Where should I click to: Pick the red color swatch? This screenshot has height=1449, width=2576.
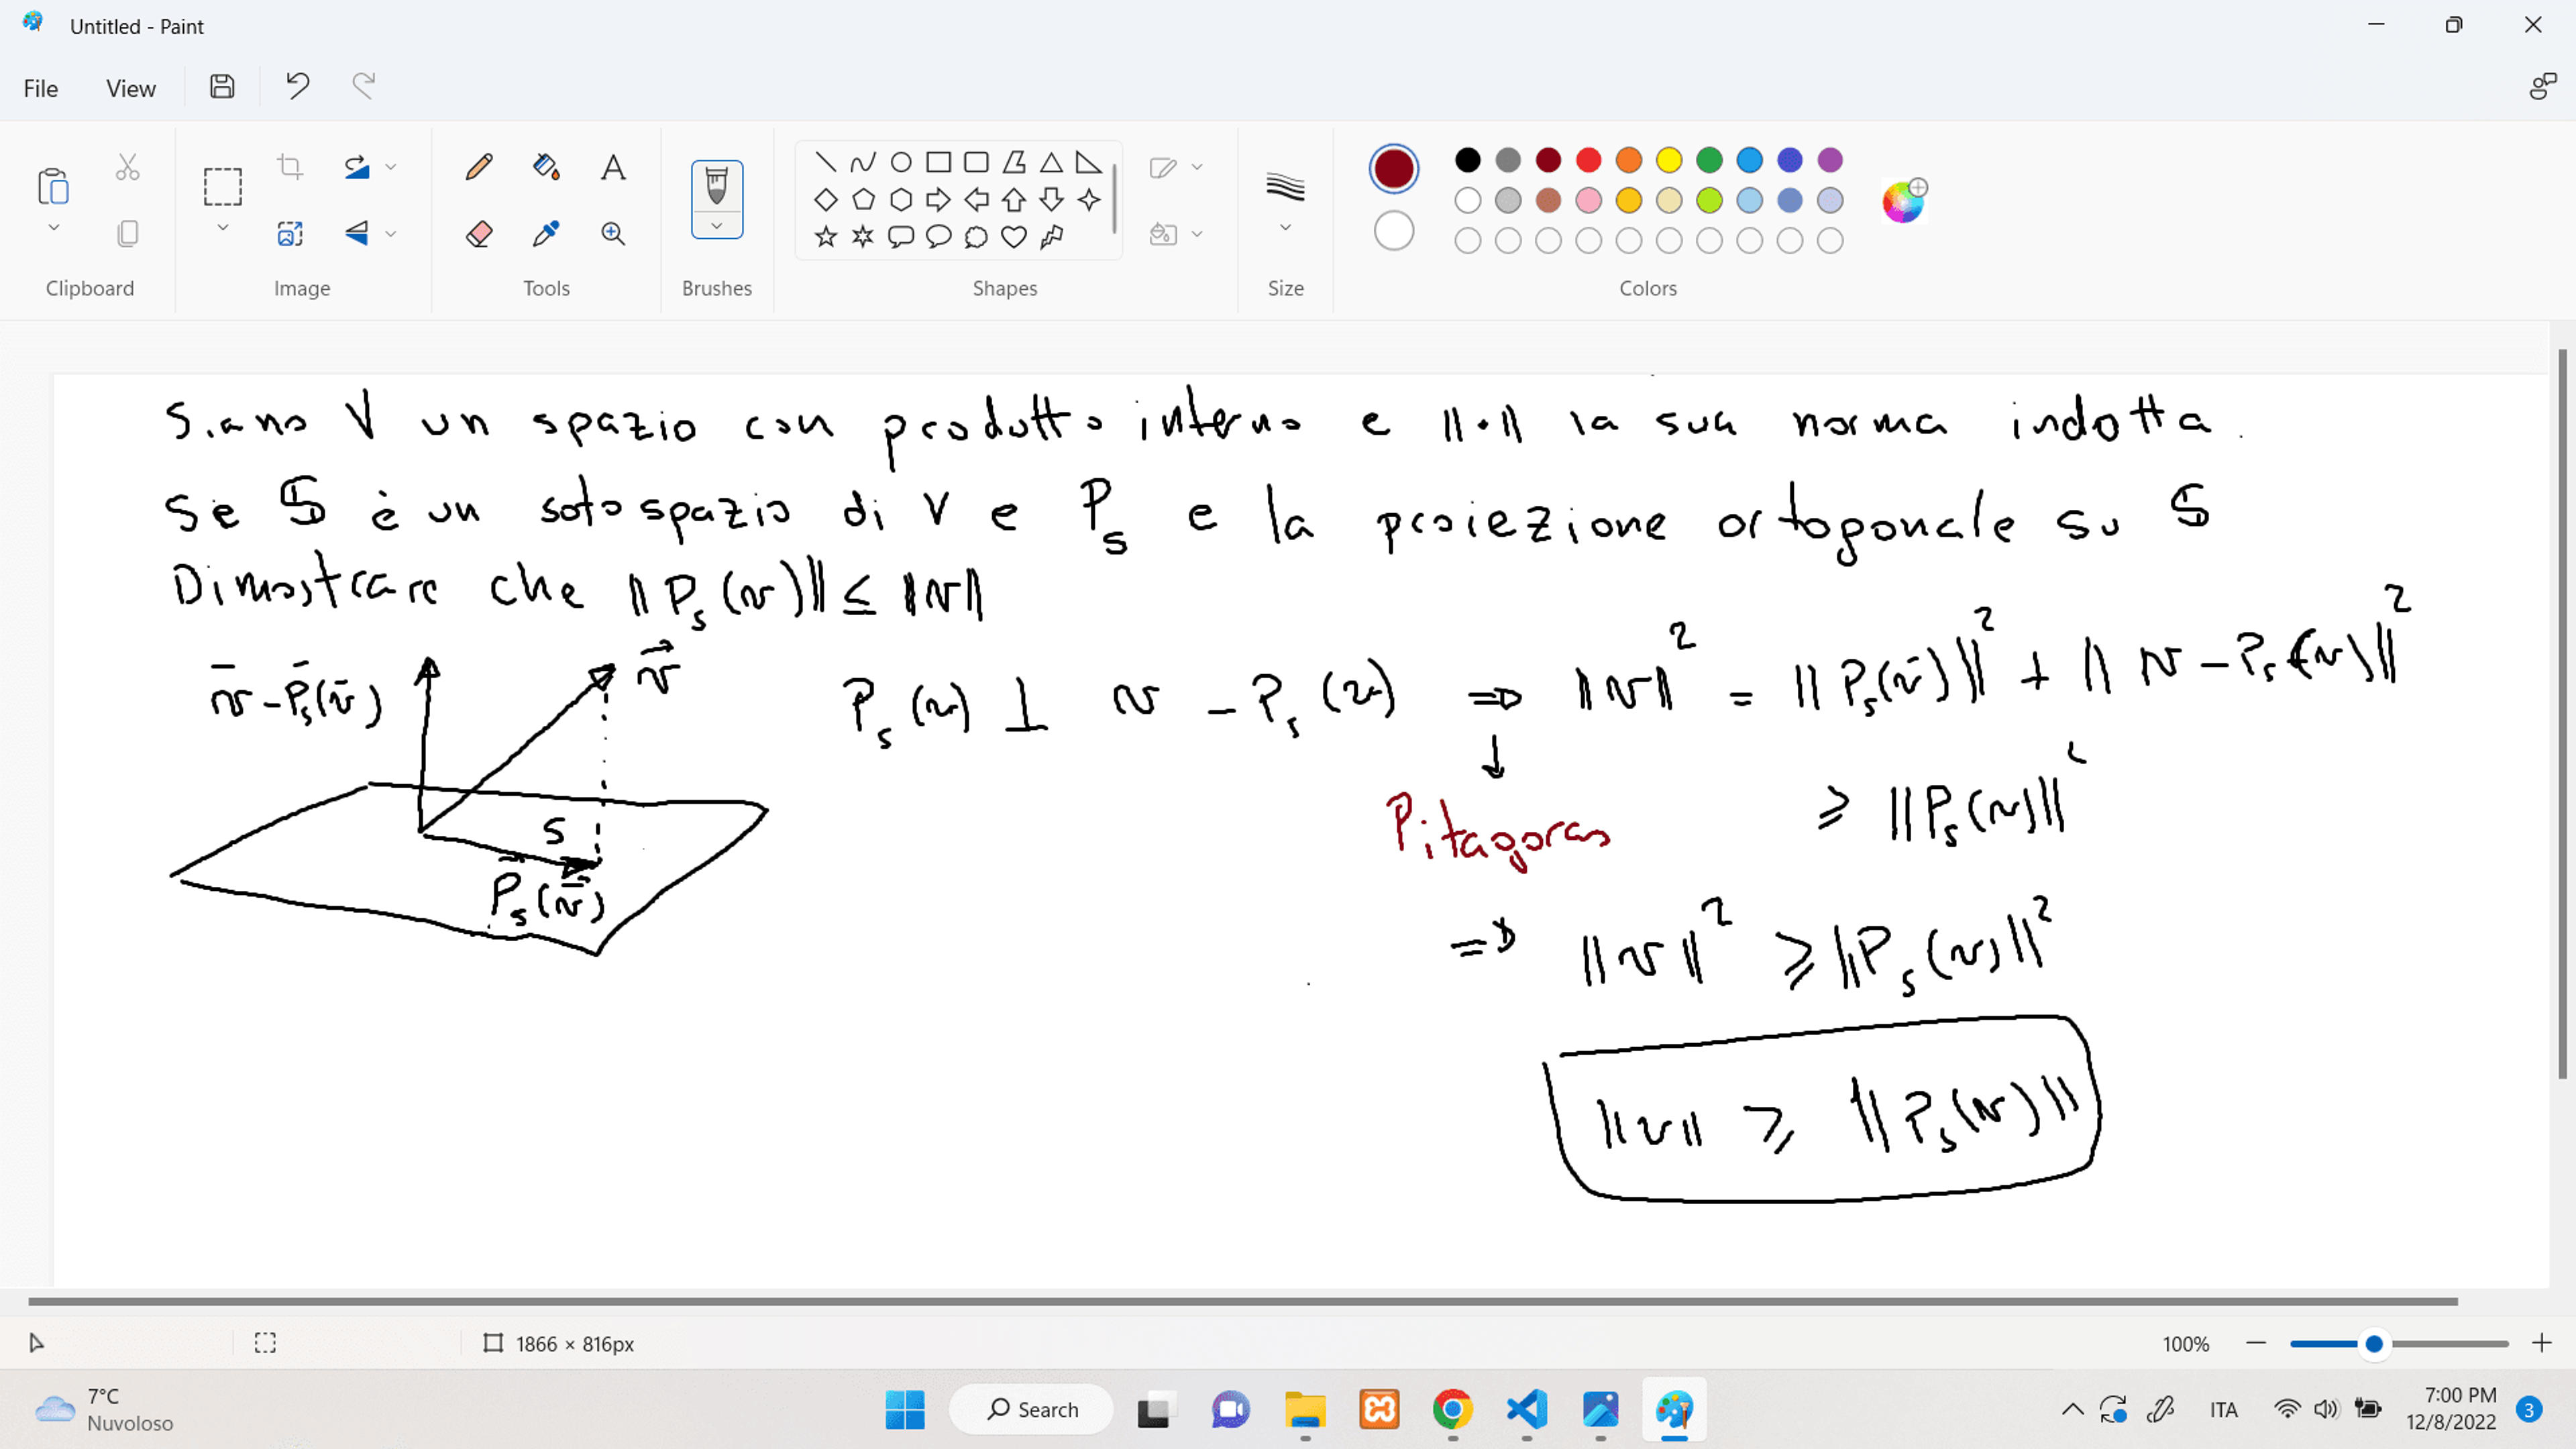pyautogui.click(x=1588, y=160)
